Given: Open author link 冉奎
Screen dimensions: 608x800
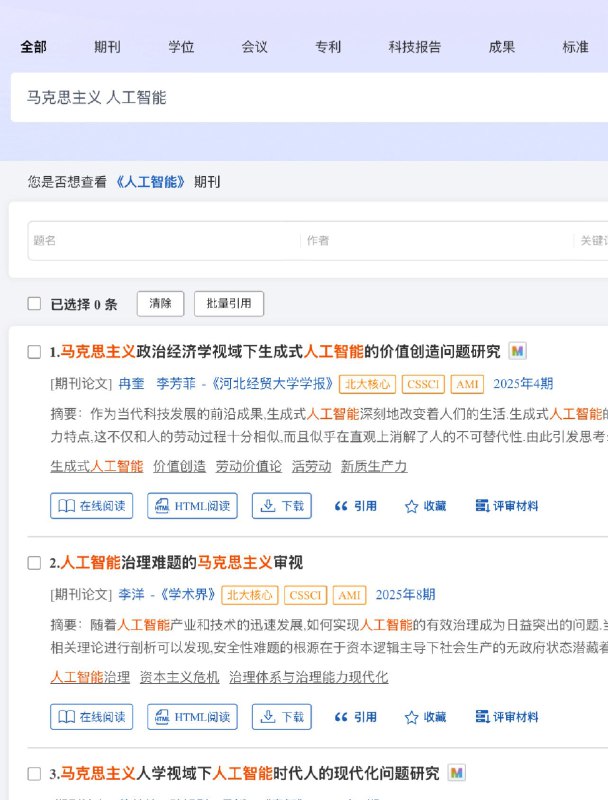Looking at the screenshot, I should (x=132, y=384).
